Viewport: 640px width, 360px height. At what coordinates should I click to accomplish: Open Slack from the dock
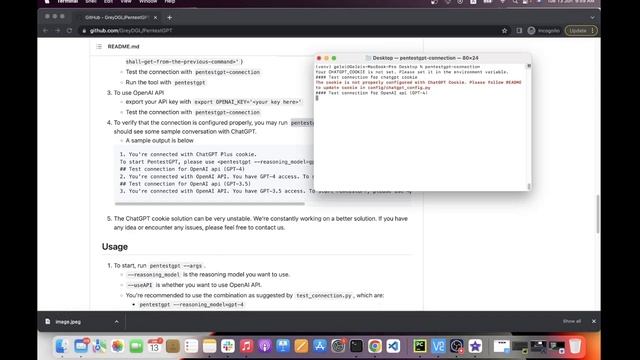(228, 346)
